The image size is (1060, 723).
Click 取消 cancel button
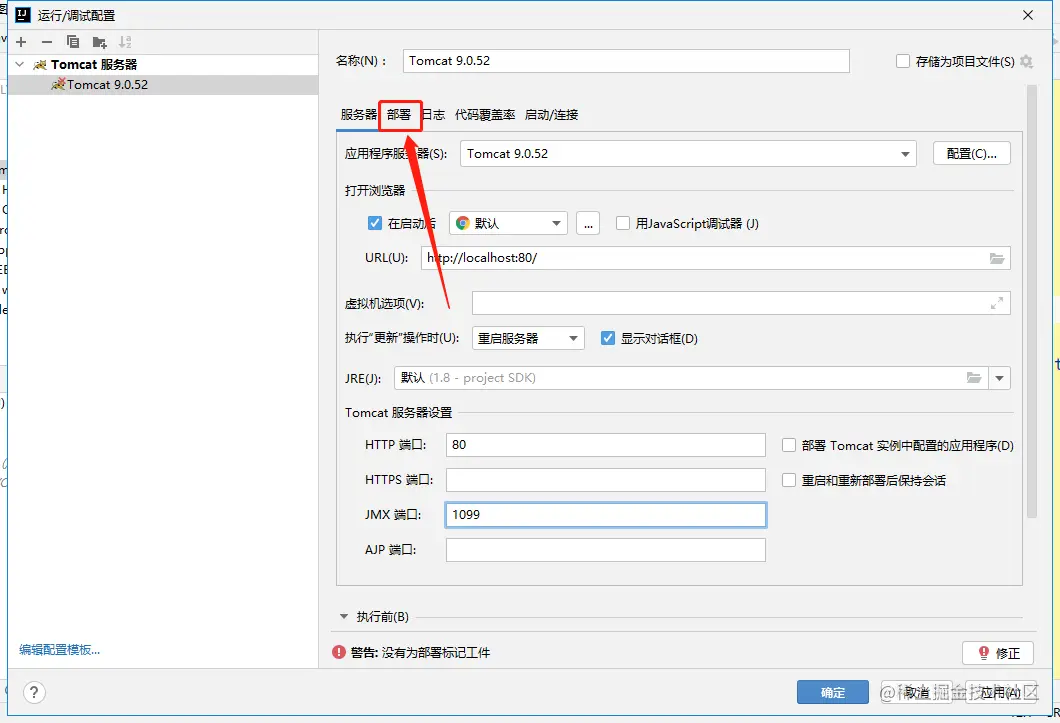click(917, 693)
